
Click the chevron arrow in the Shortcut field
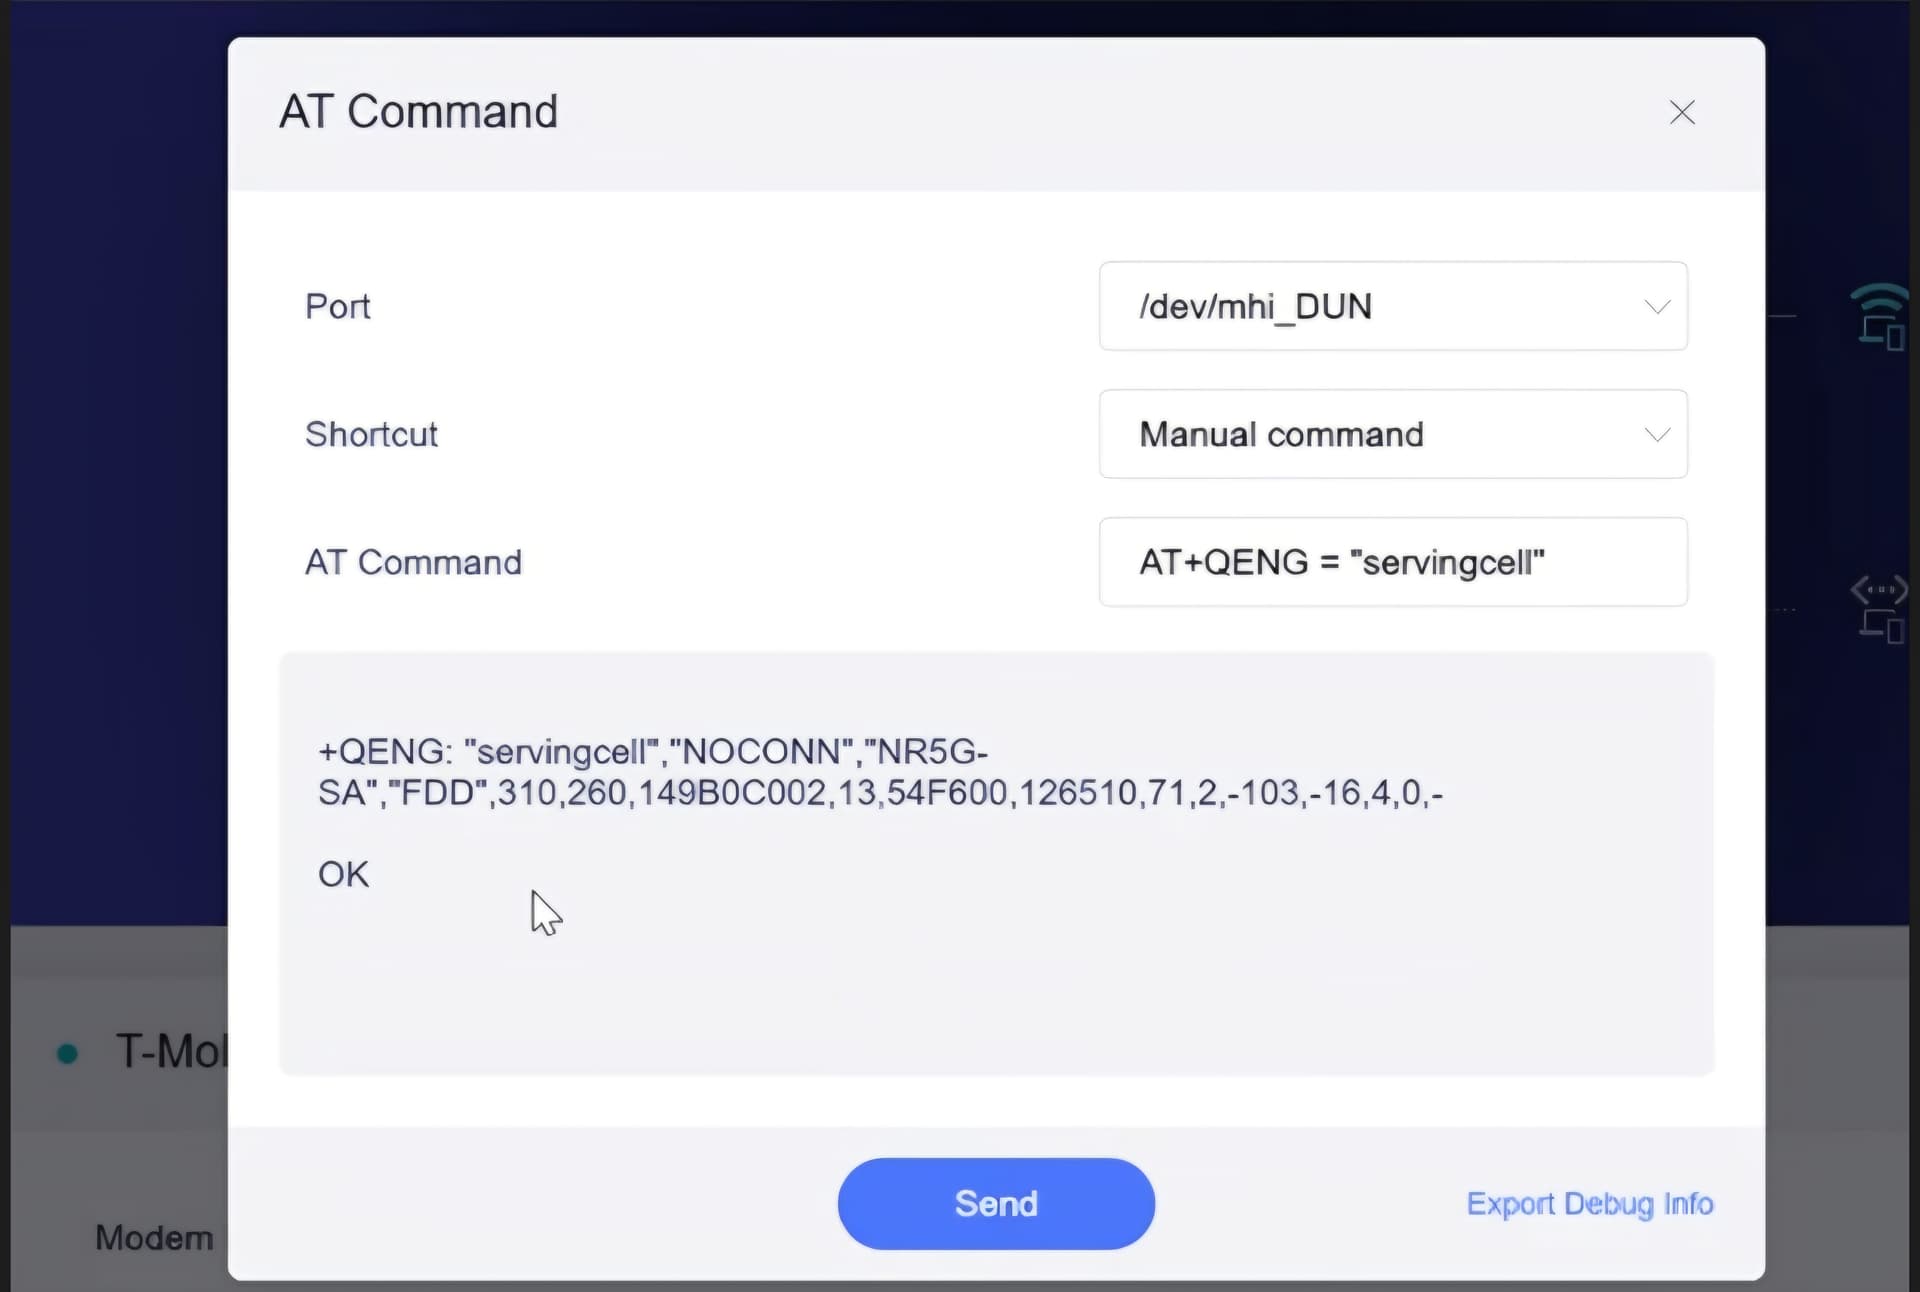pyautogui.click(x=1657, y=434)
